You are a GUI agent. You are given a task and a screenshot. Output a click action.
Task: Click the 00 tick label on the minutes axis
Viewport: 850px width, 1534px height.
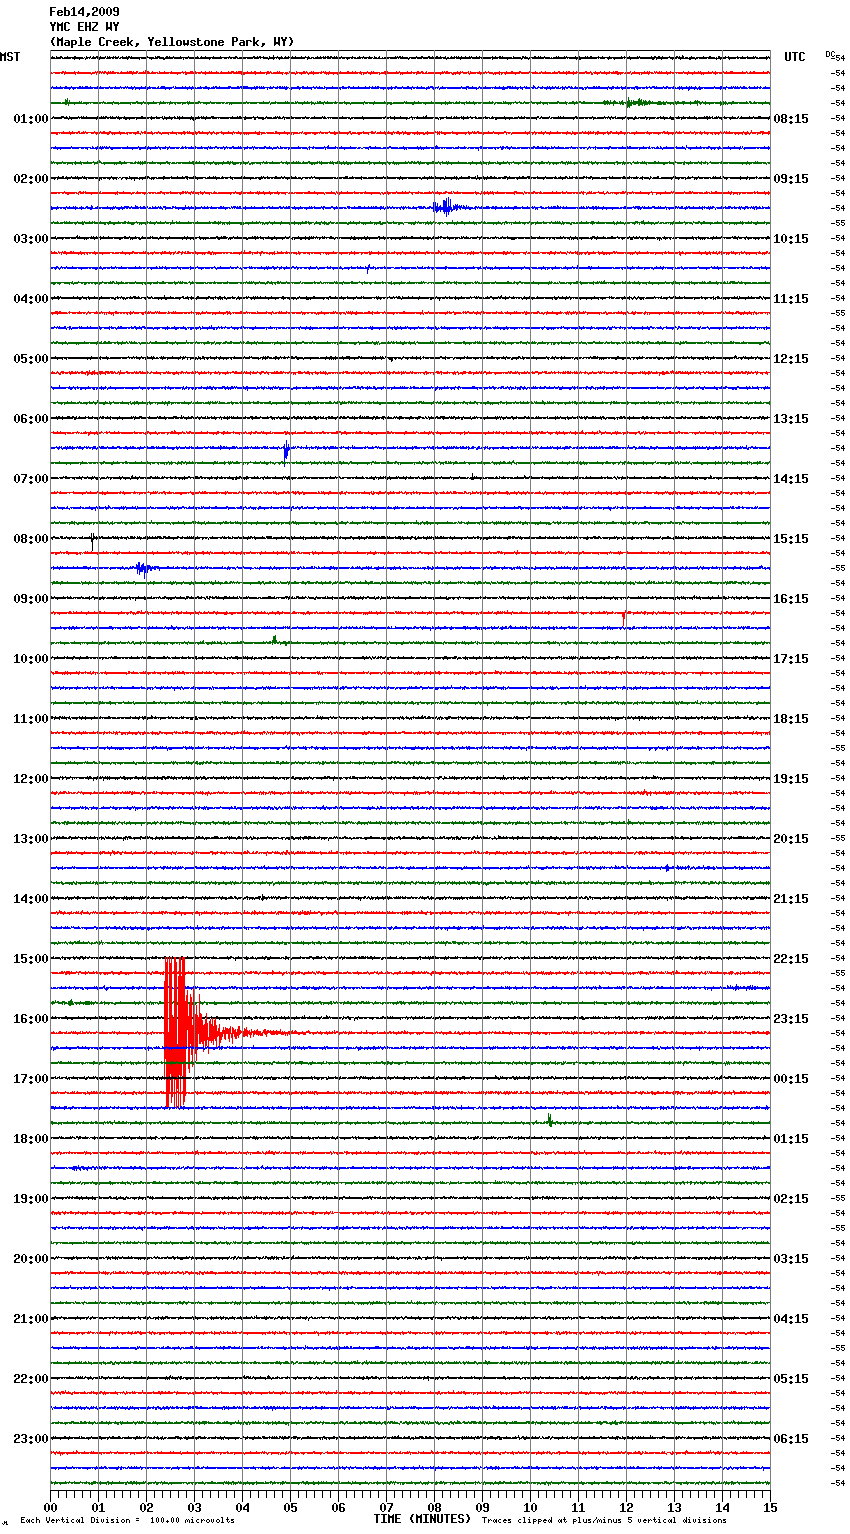tap(50, 1507)
